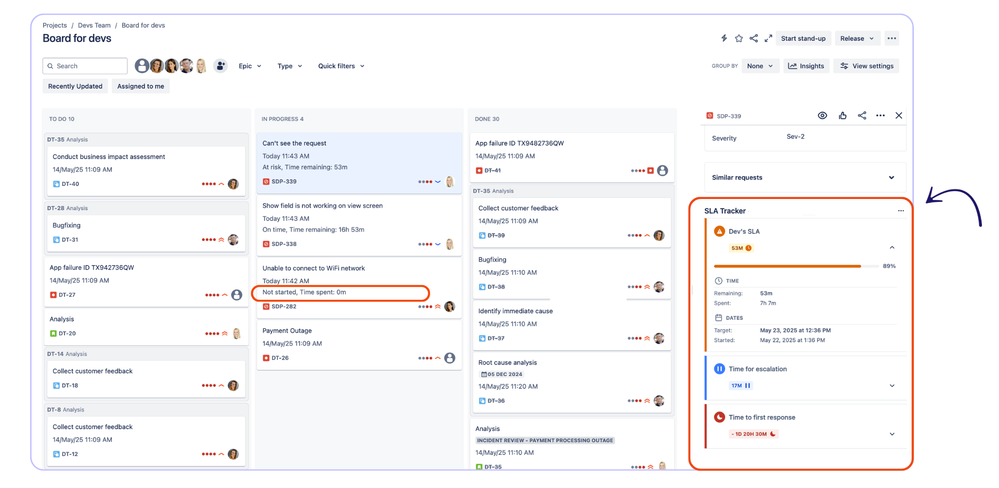
Task: Click the lightning bolt automation icon
Action: point(724,38)
